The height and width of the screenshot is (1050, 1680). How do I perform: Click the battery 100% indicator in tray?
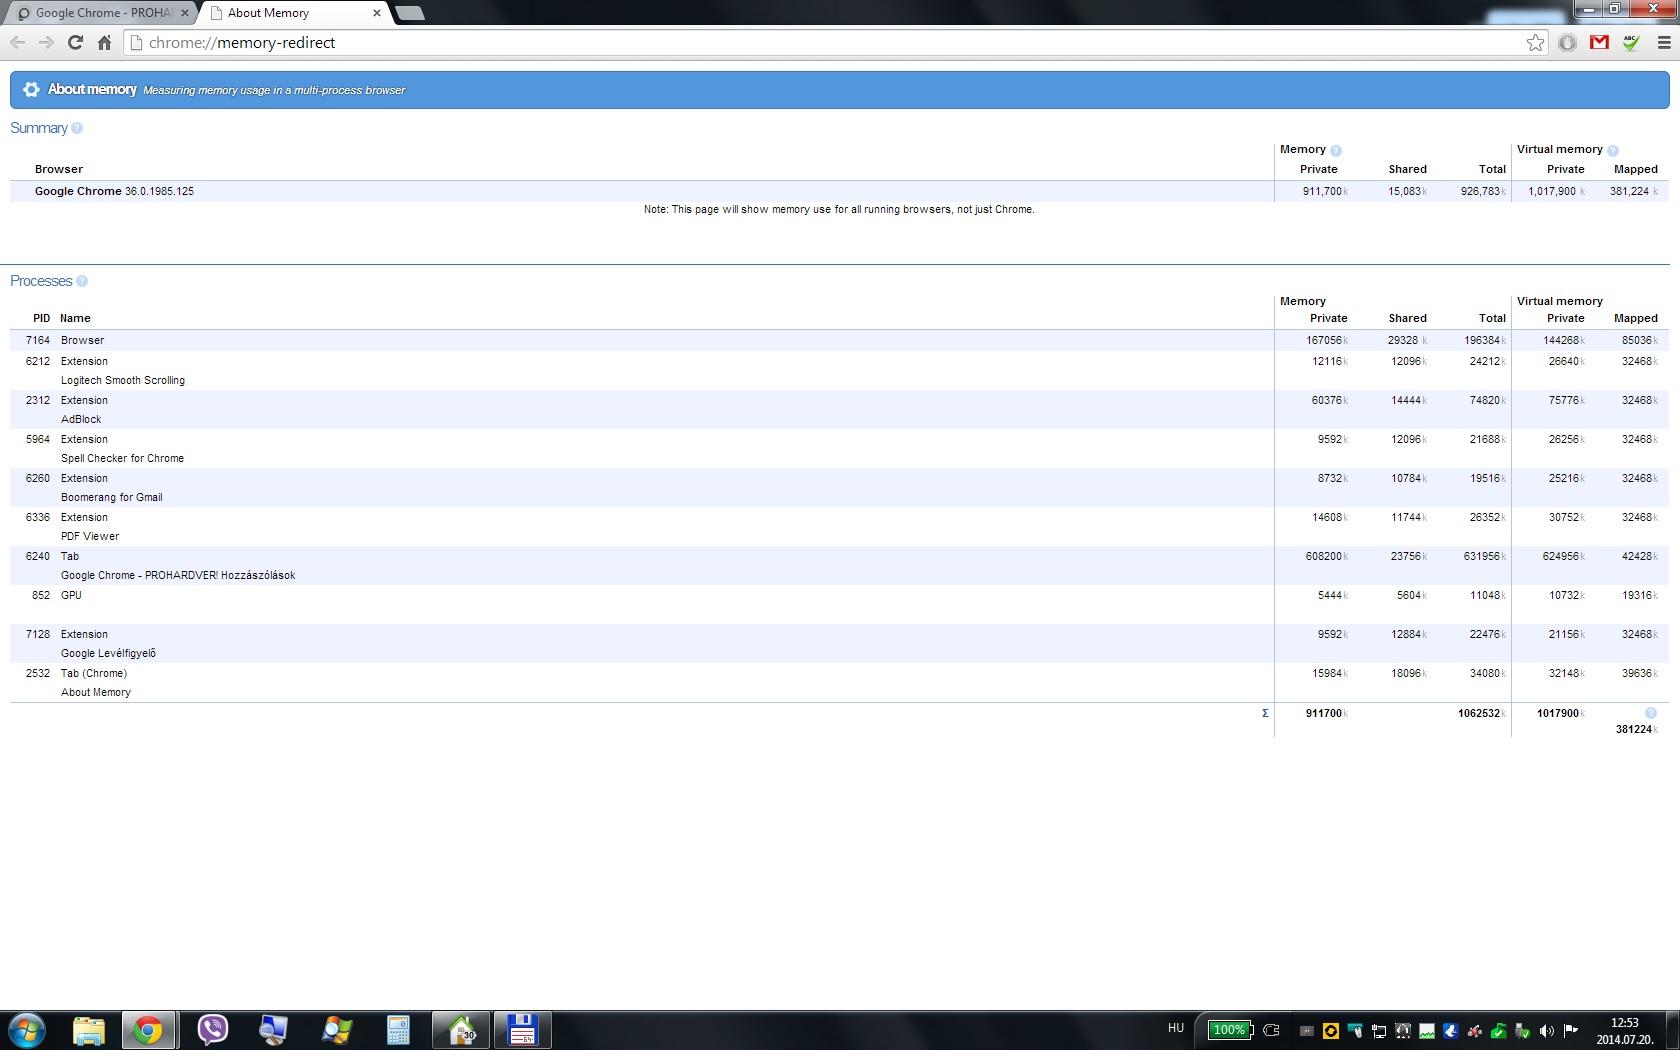click(1229, 1030)
